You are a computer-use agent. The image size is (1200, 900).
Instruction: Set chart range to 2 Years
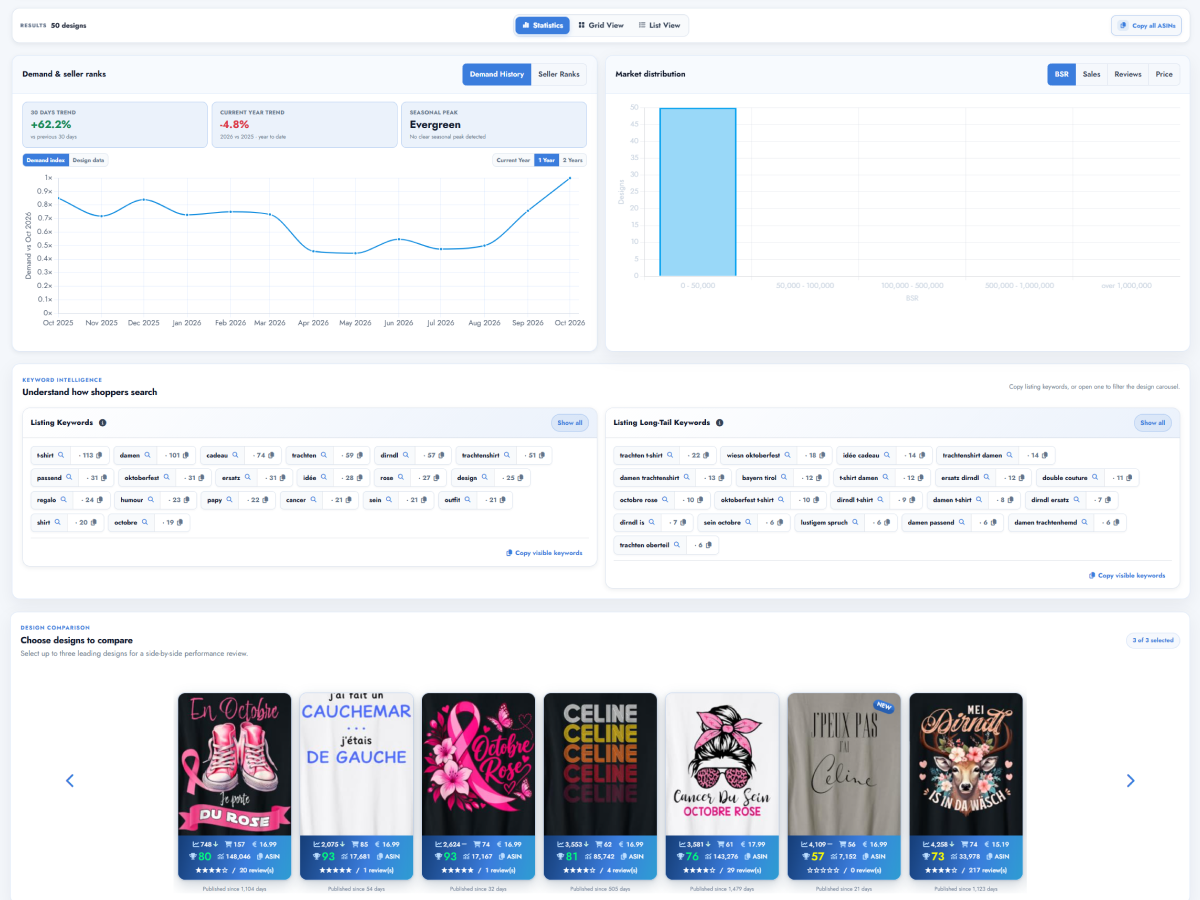coord(573,160)
